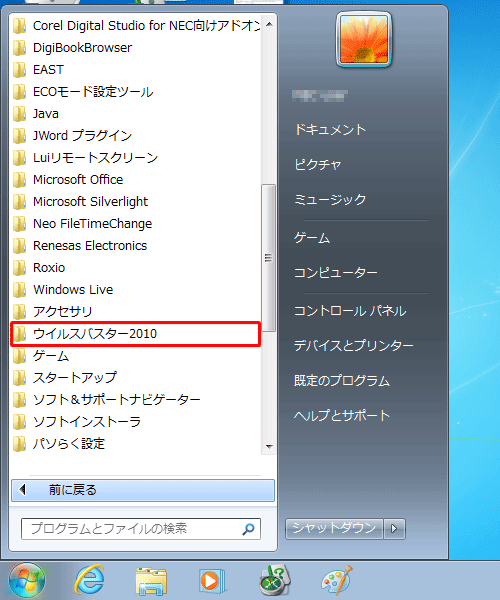Click 前に戻る to go back
Viewport: 500px width, 600px height.
coord(143,490)
